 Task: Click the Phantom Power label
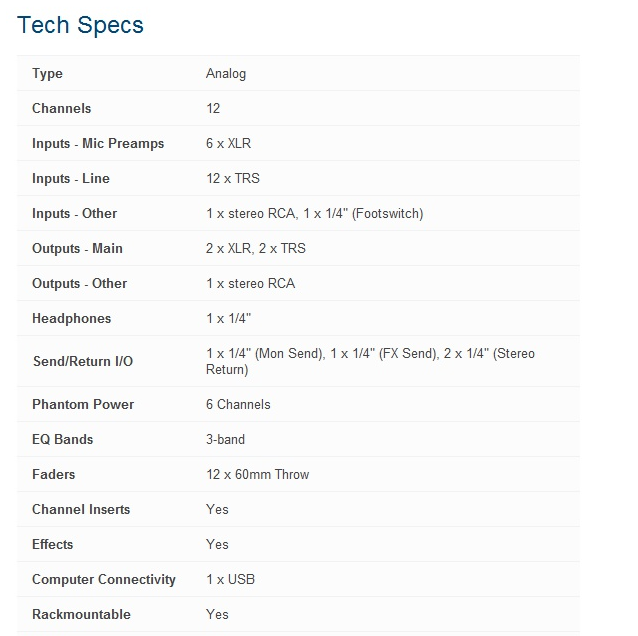coord(83,404)
